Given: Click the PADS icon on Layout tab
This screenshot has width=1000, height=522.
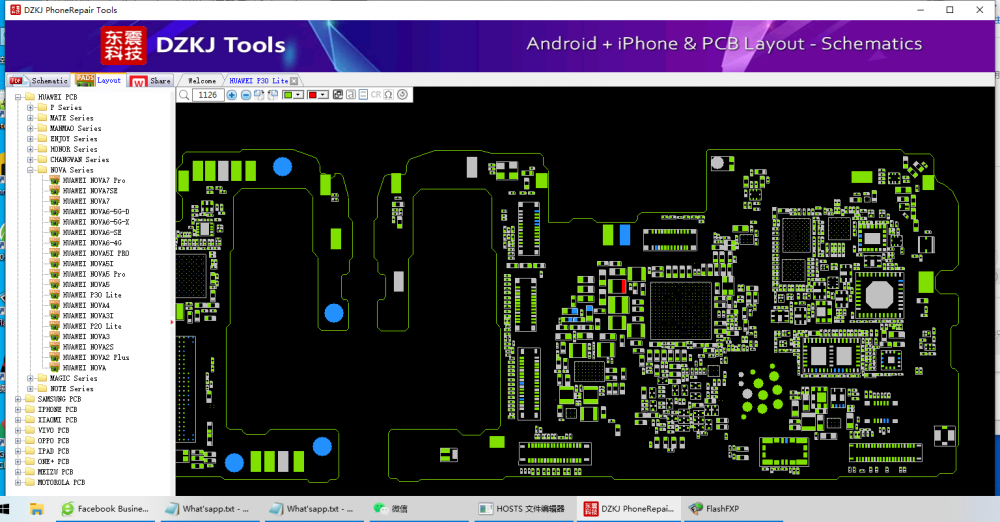Looking at the screenshot, I should [x=85, y=80].
